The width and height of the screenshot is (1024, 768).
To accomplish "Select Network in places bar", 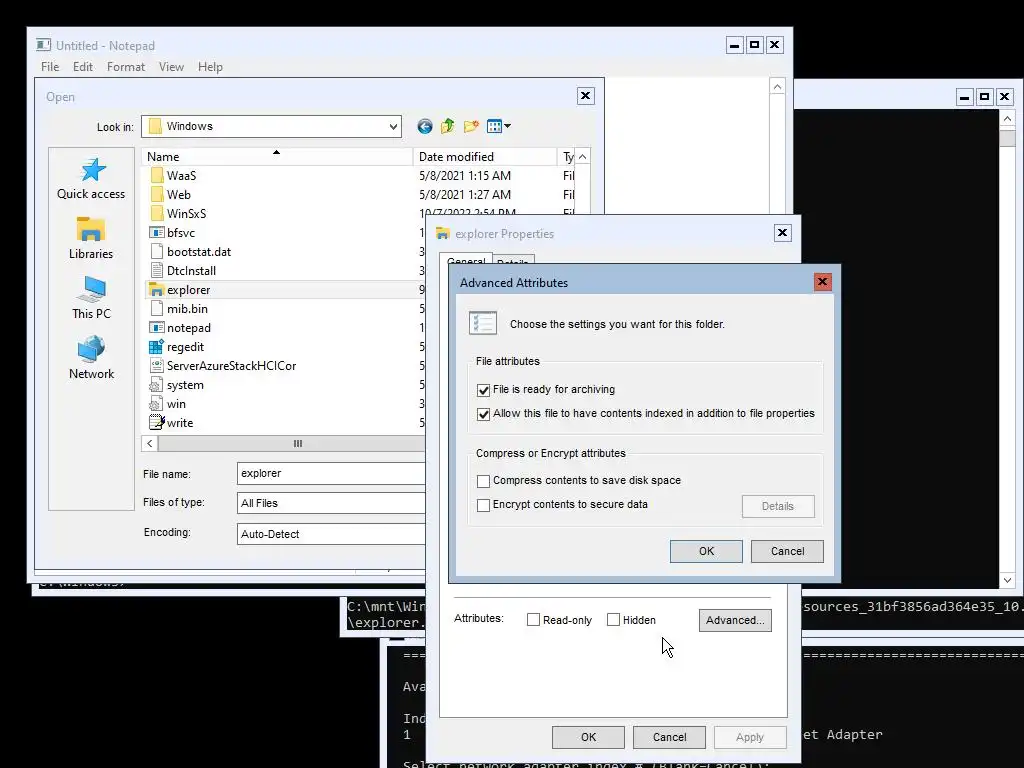I will coord(91,359).
